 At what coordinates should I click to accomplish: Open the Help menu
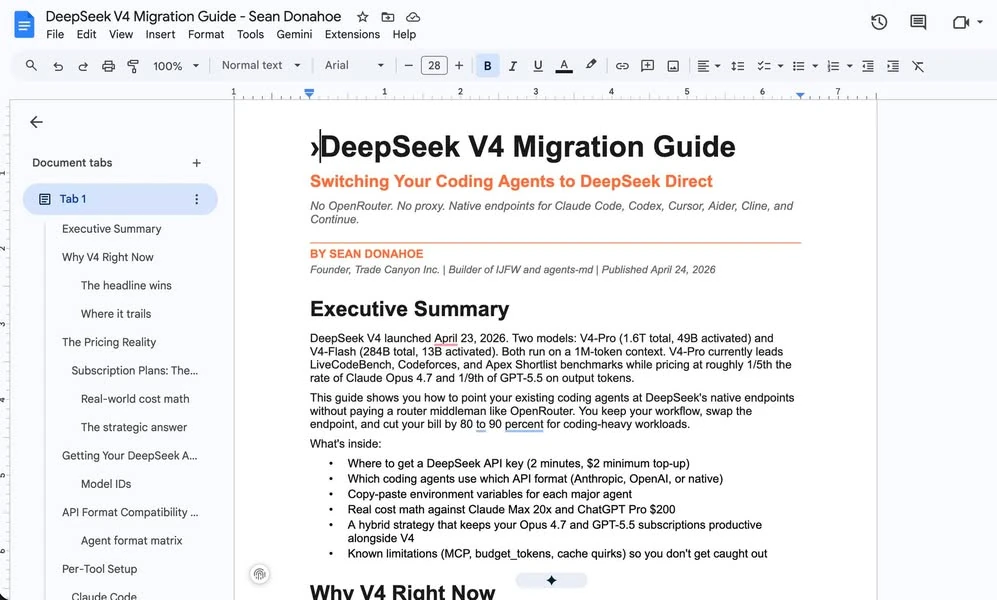pos(404,34)
